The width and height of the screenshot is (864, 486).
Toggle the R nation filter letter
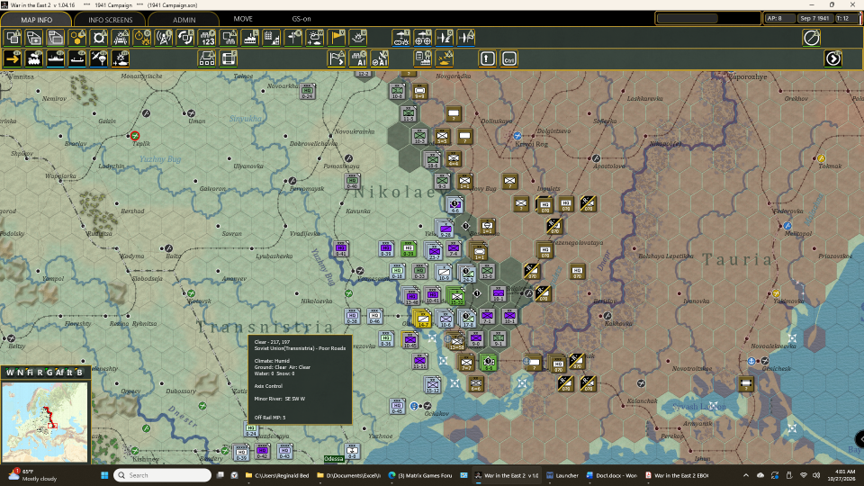(x=40, y=372)
